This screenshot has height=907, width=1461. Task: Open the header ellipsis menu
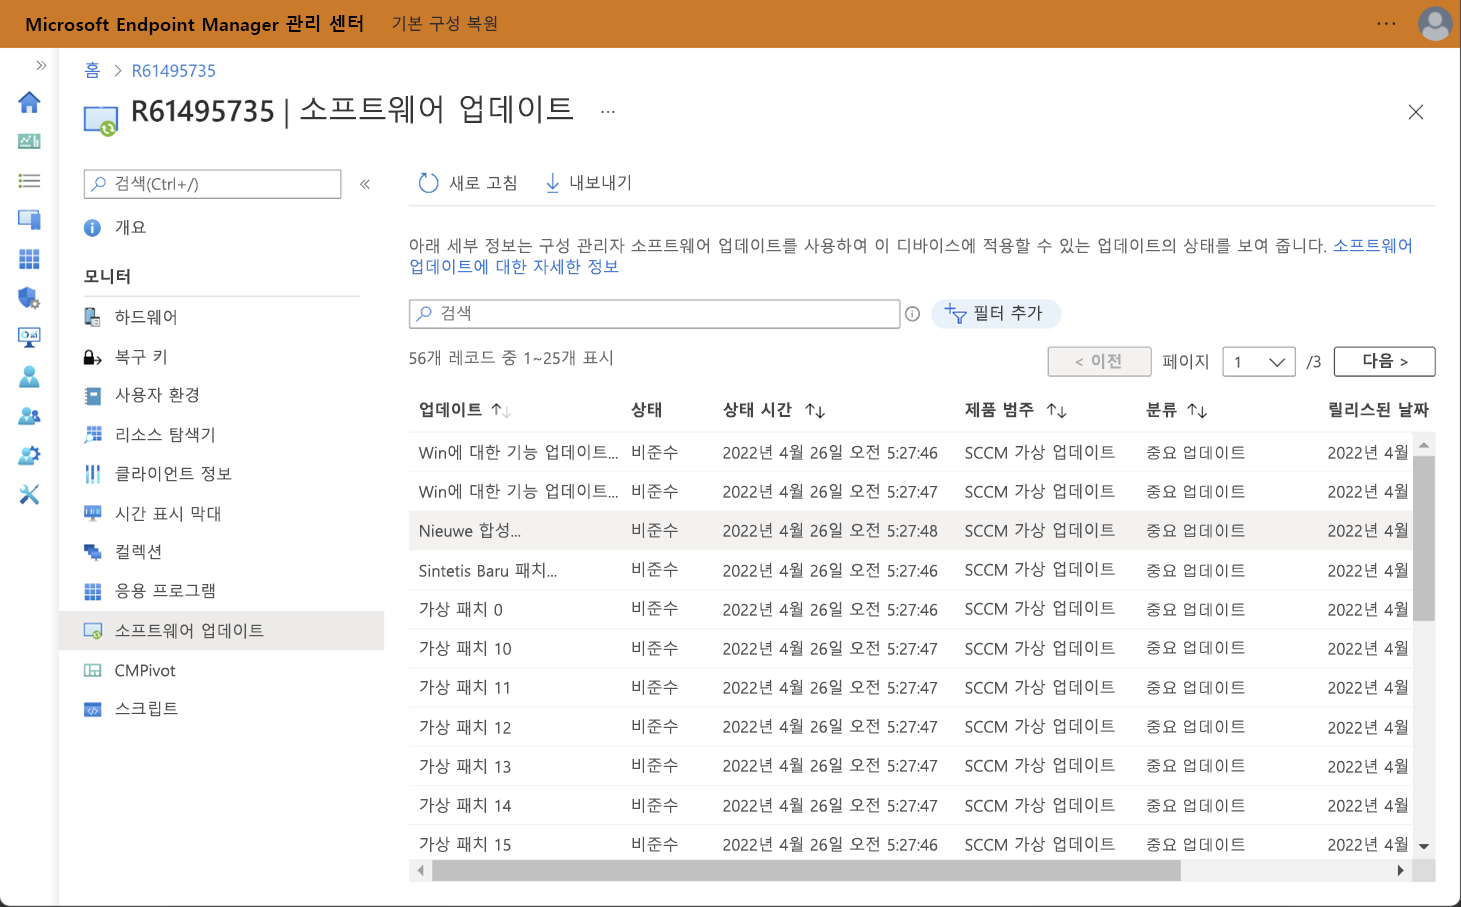pos(1386,23)
